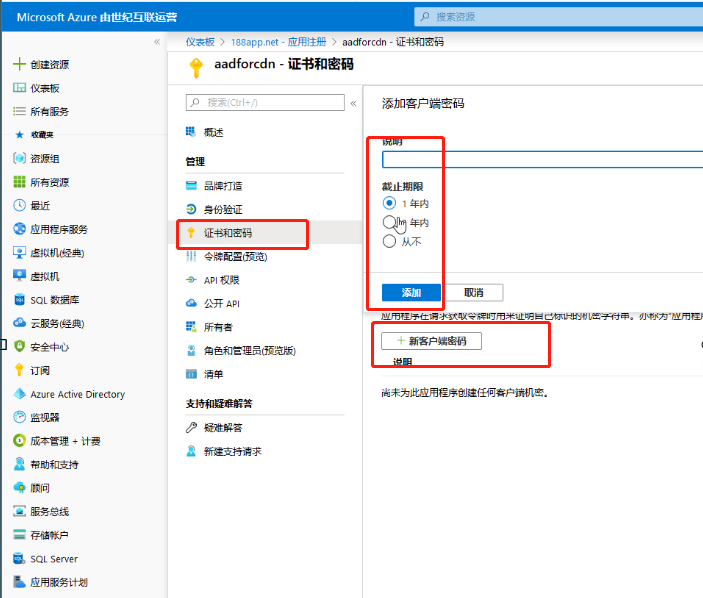
Task: Click the blue '添加' Add button
Action: (x=411, y=293)
